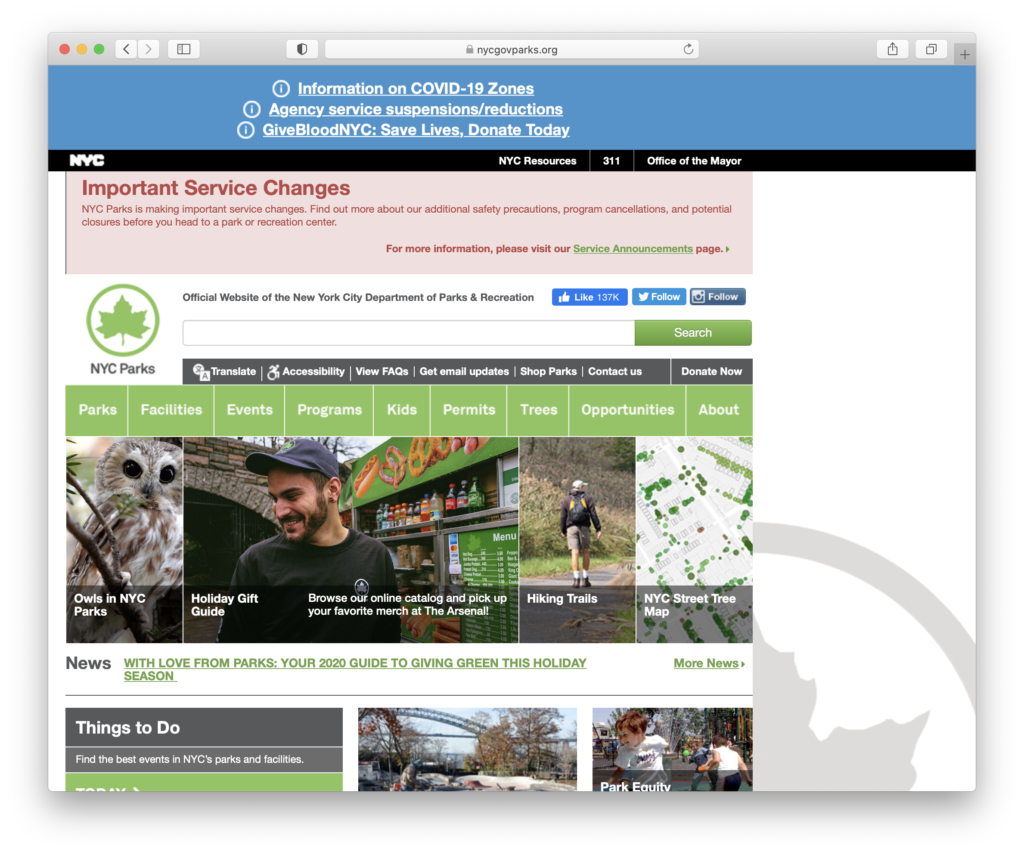Open the Holiday Gift Guide tile

351,540
